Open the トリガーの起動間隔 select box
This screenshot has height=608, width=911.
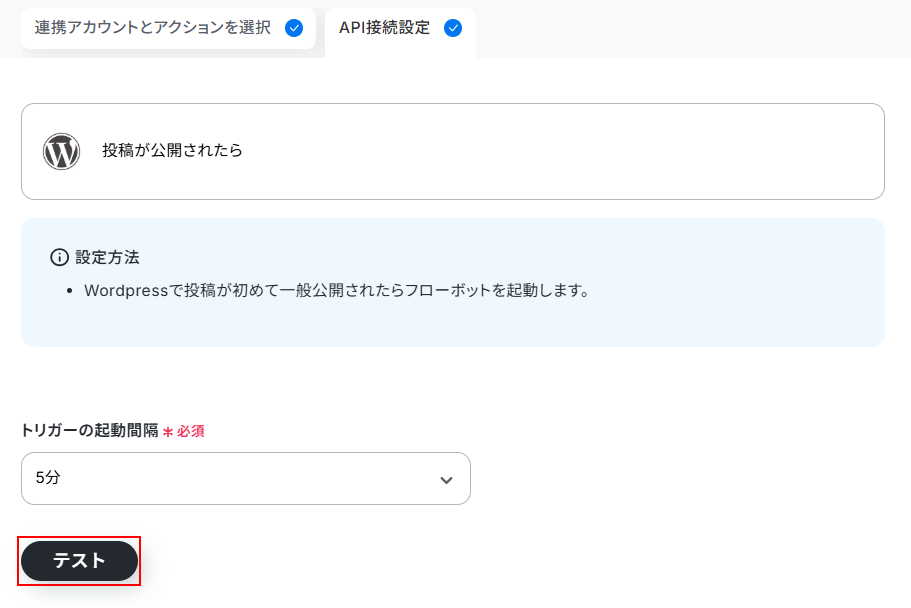tap(245, 478)
